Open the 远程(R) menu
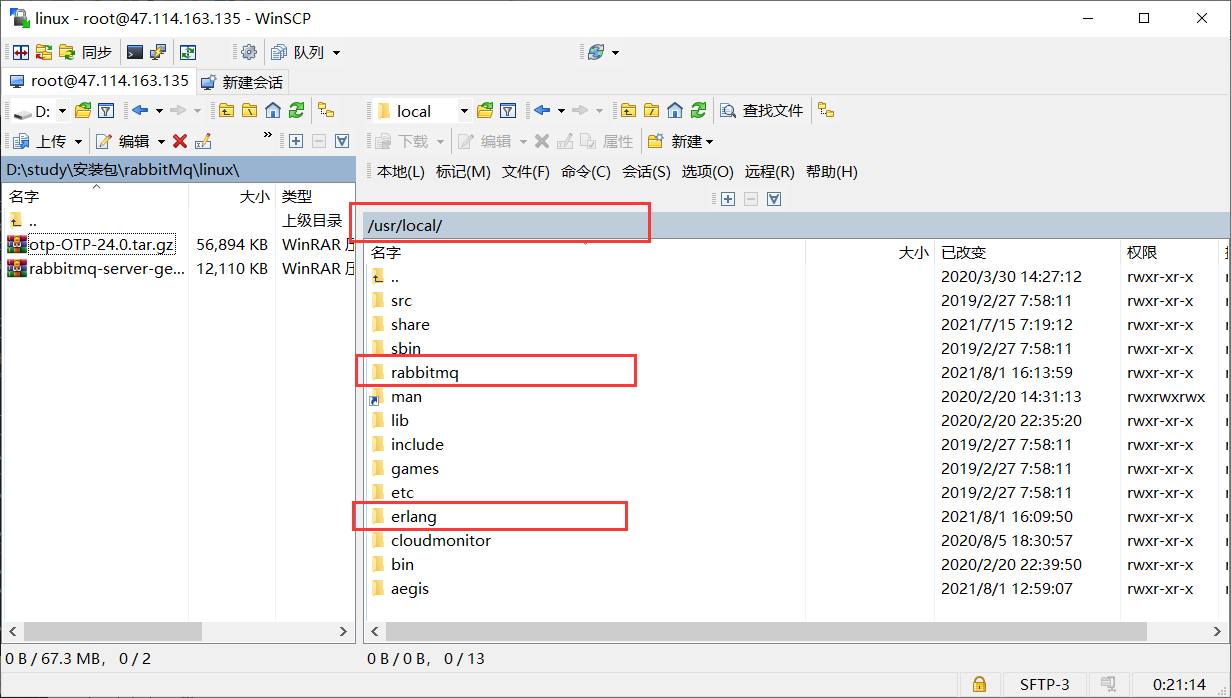The image size is (1231, 698). [x=770, y=172]
